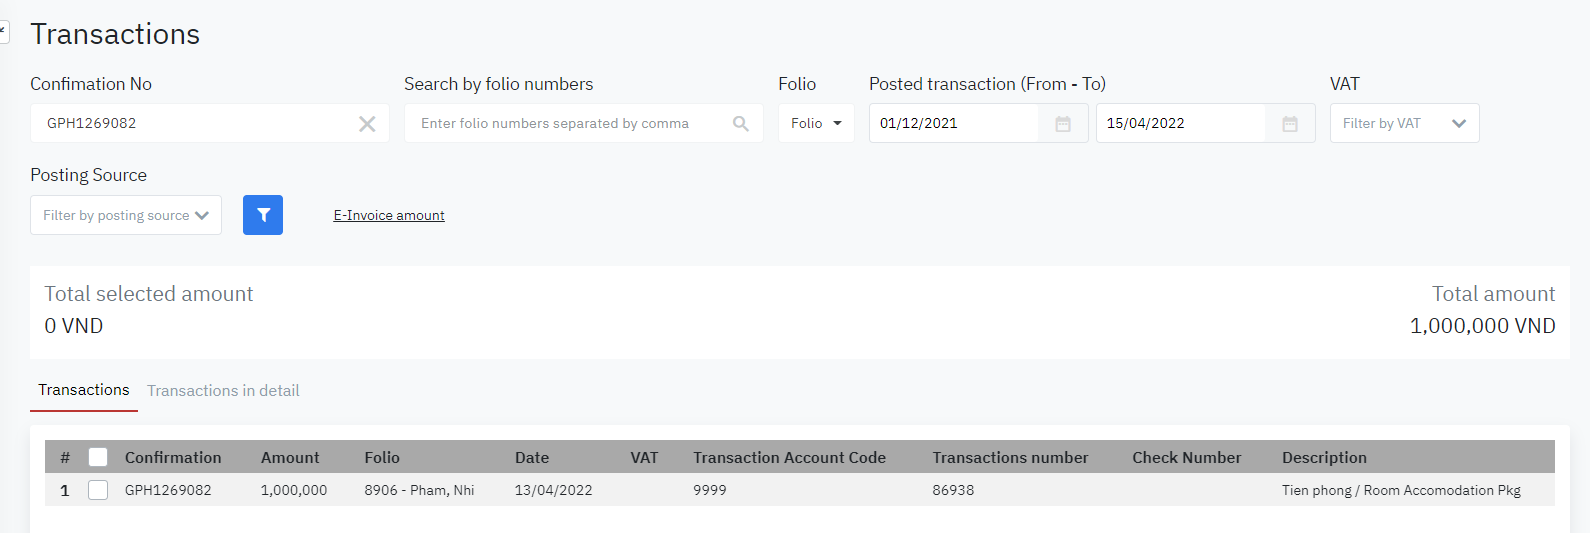
Task: Select the Transactions tab
Action: coord(84,390)
